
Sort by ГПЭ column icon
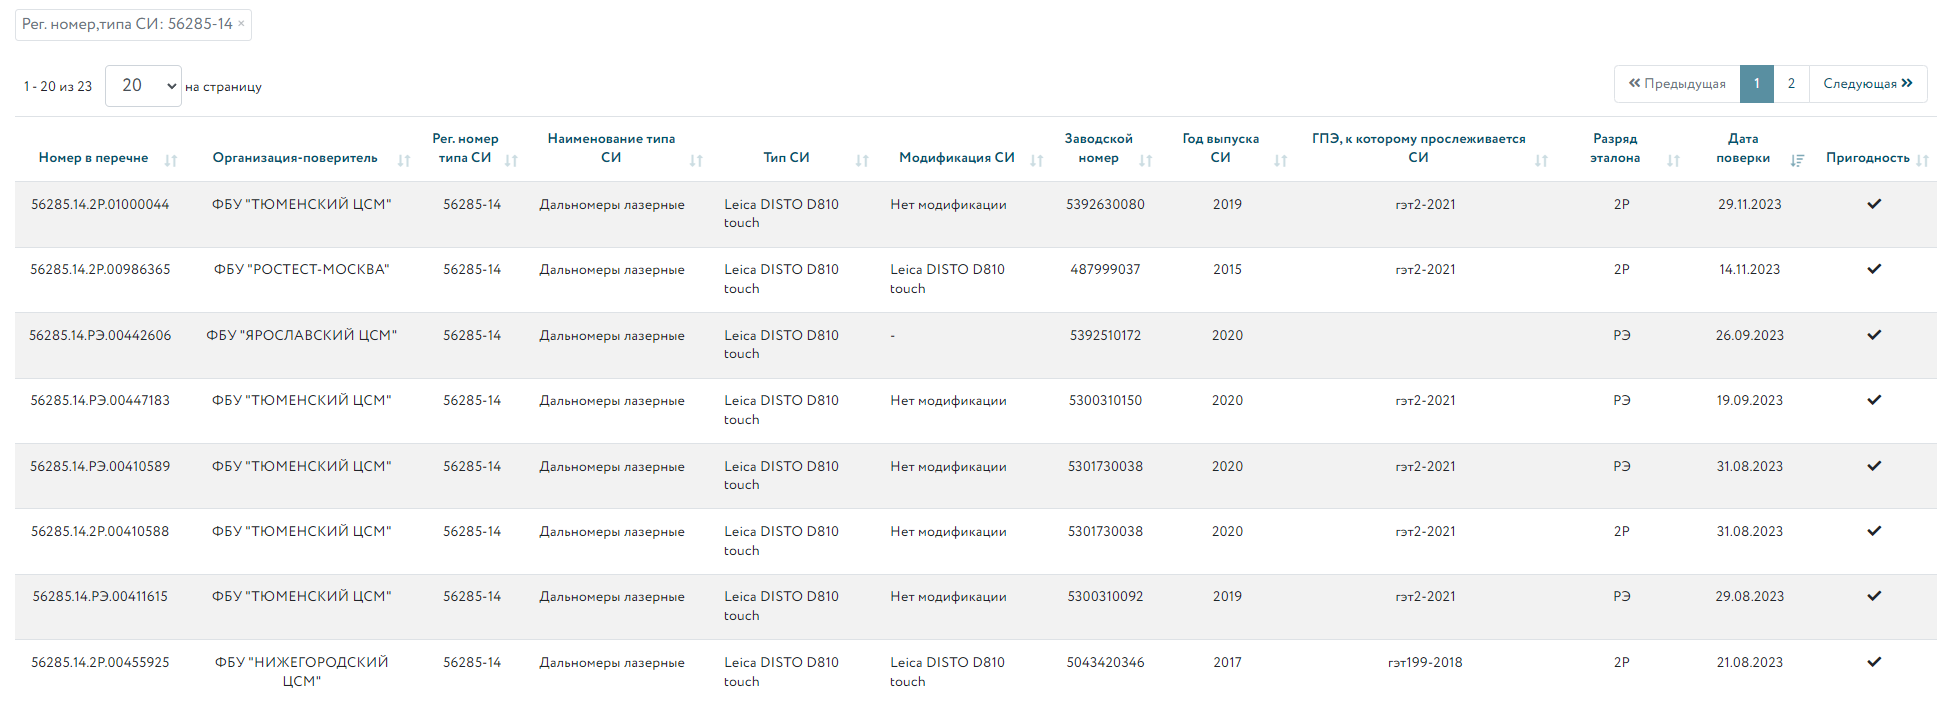point(1541,160)
